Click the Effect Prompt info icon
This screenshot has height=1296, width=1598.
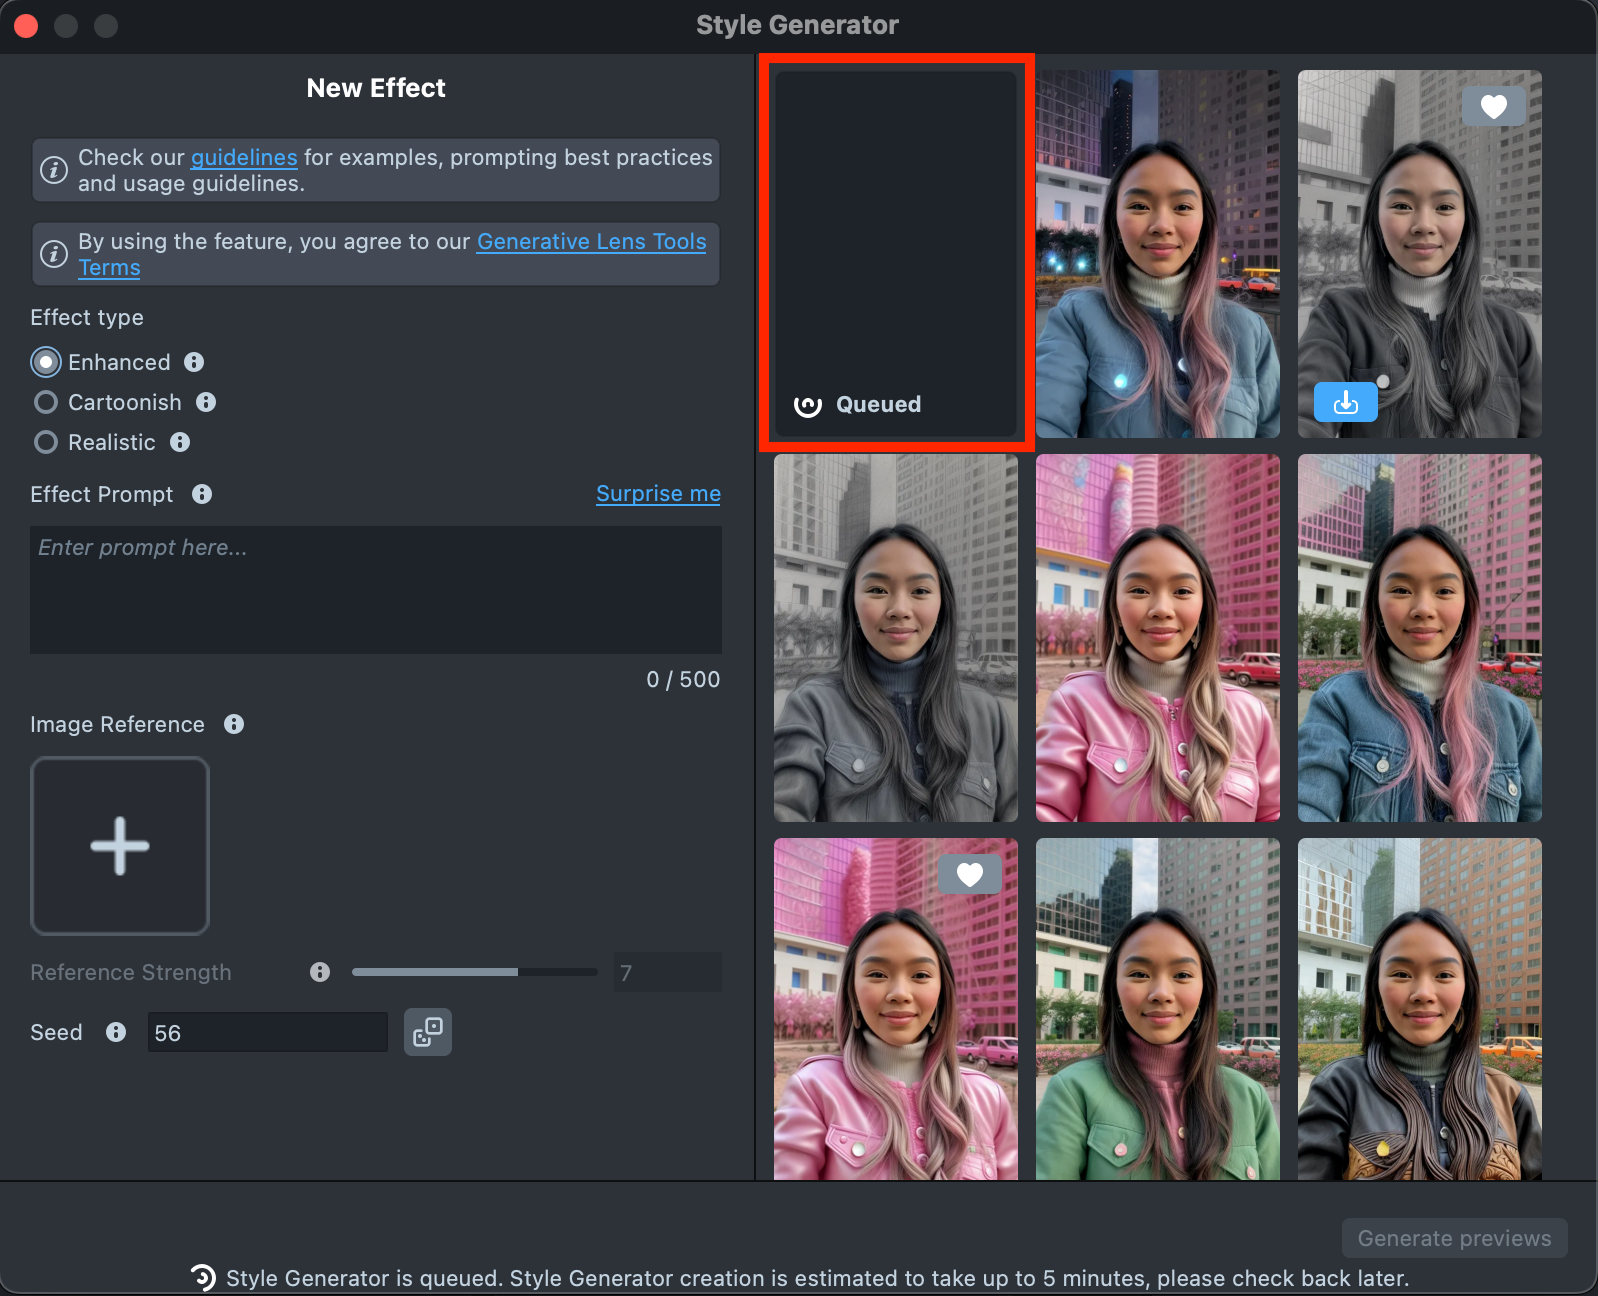[x=202, y=494]
